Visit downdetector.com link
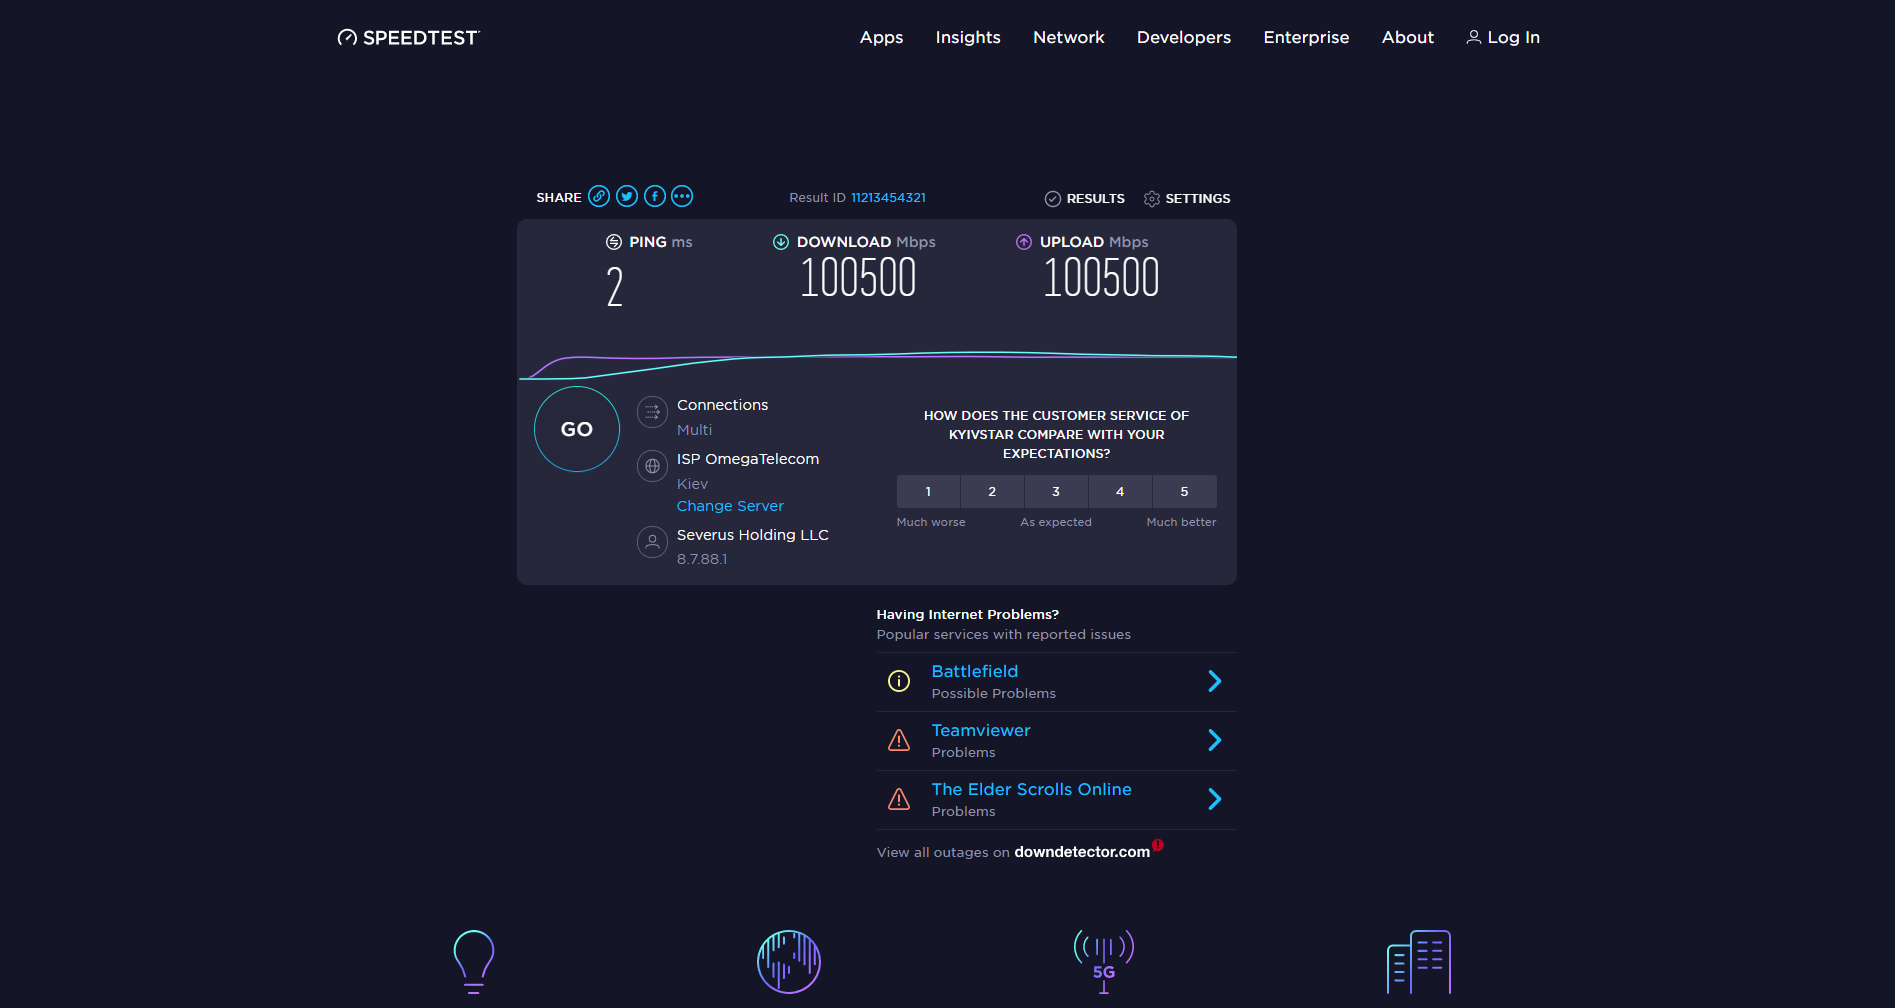The height and width of the screenshot is (1008, 1895). (1082, 852)
